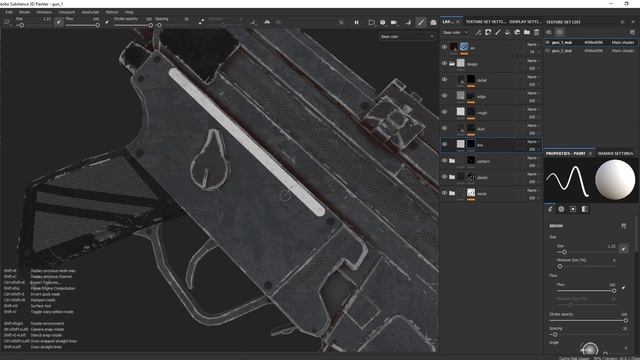Hide the detail layer
Viewport: 640px width, 360px height.
pyautogui.click(x=444, y=80)
